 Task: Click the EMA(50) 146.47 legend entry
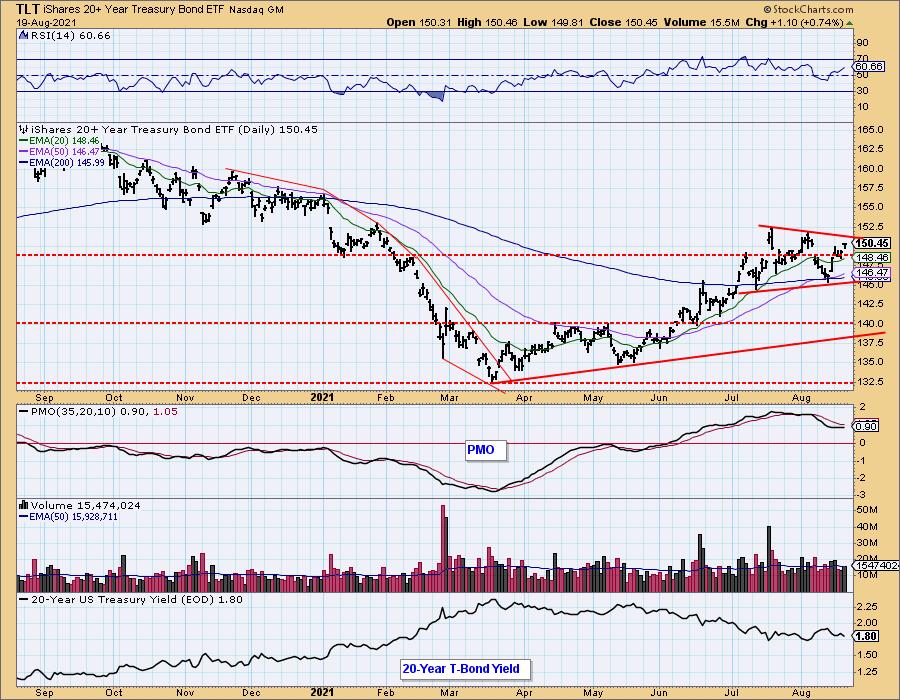point(60,151)
